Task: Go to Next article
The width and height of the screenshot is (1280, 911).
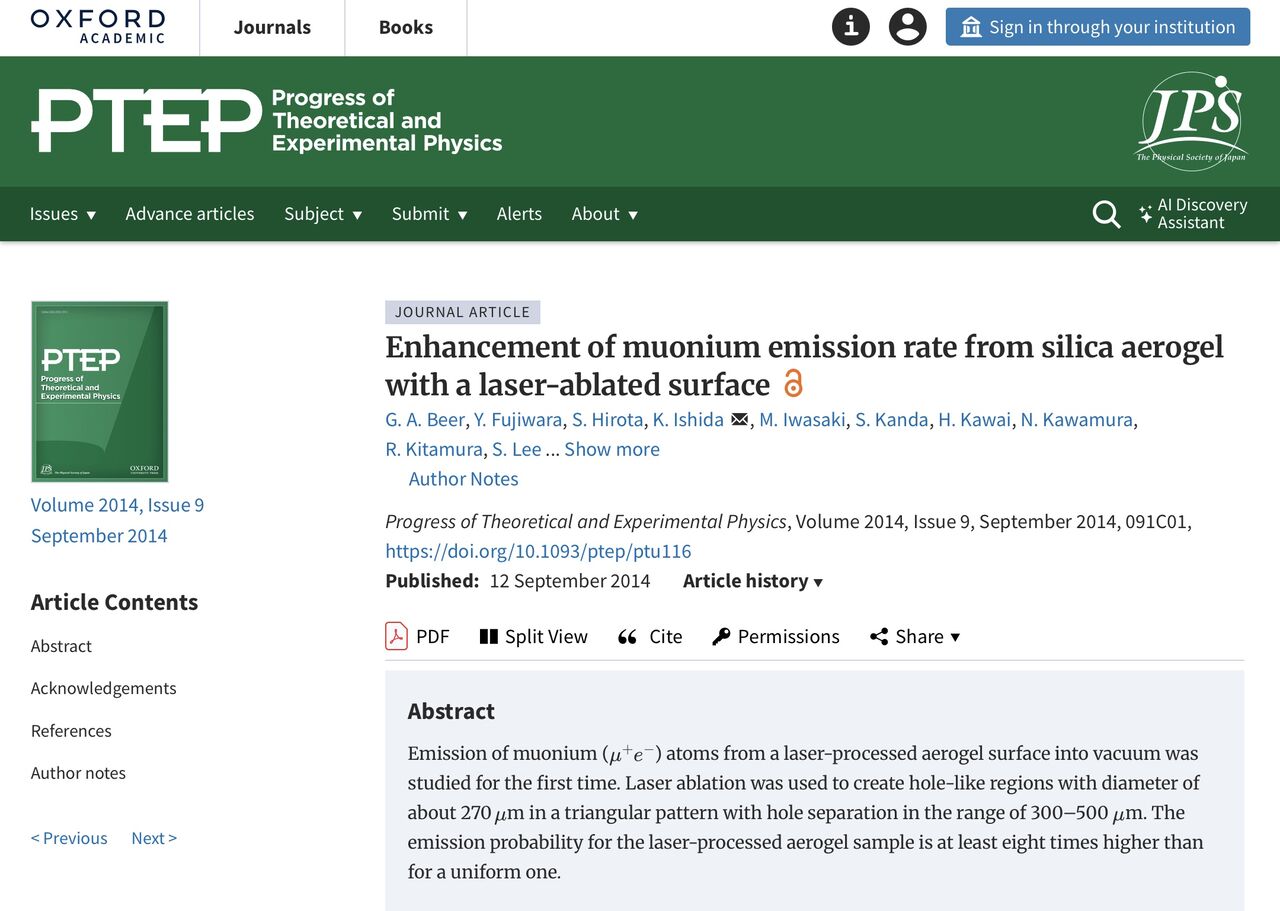Action: pyautogui.click(x=154, y=838)
